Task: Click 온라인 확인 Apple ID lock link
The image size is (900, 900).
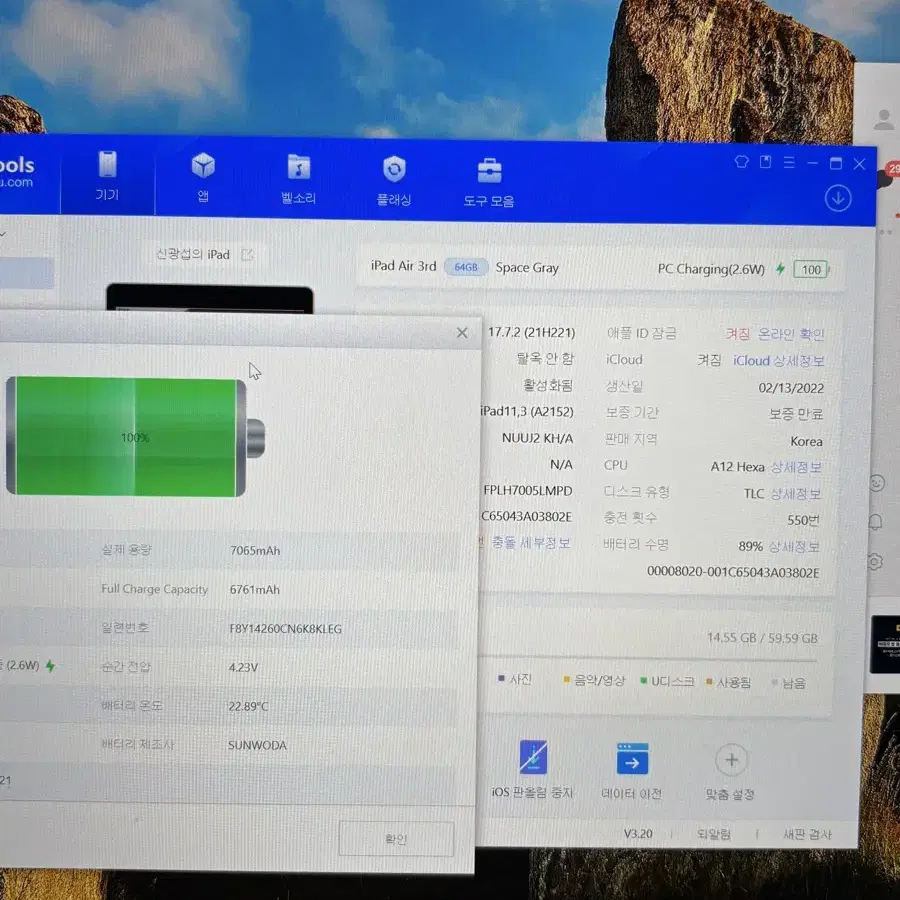Action: coord(790,334)
